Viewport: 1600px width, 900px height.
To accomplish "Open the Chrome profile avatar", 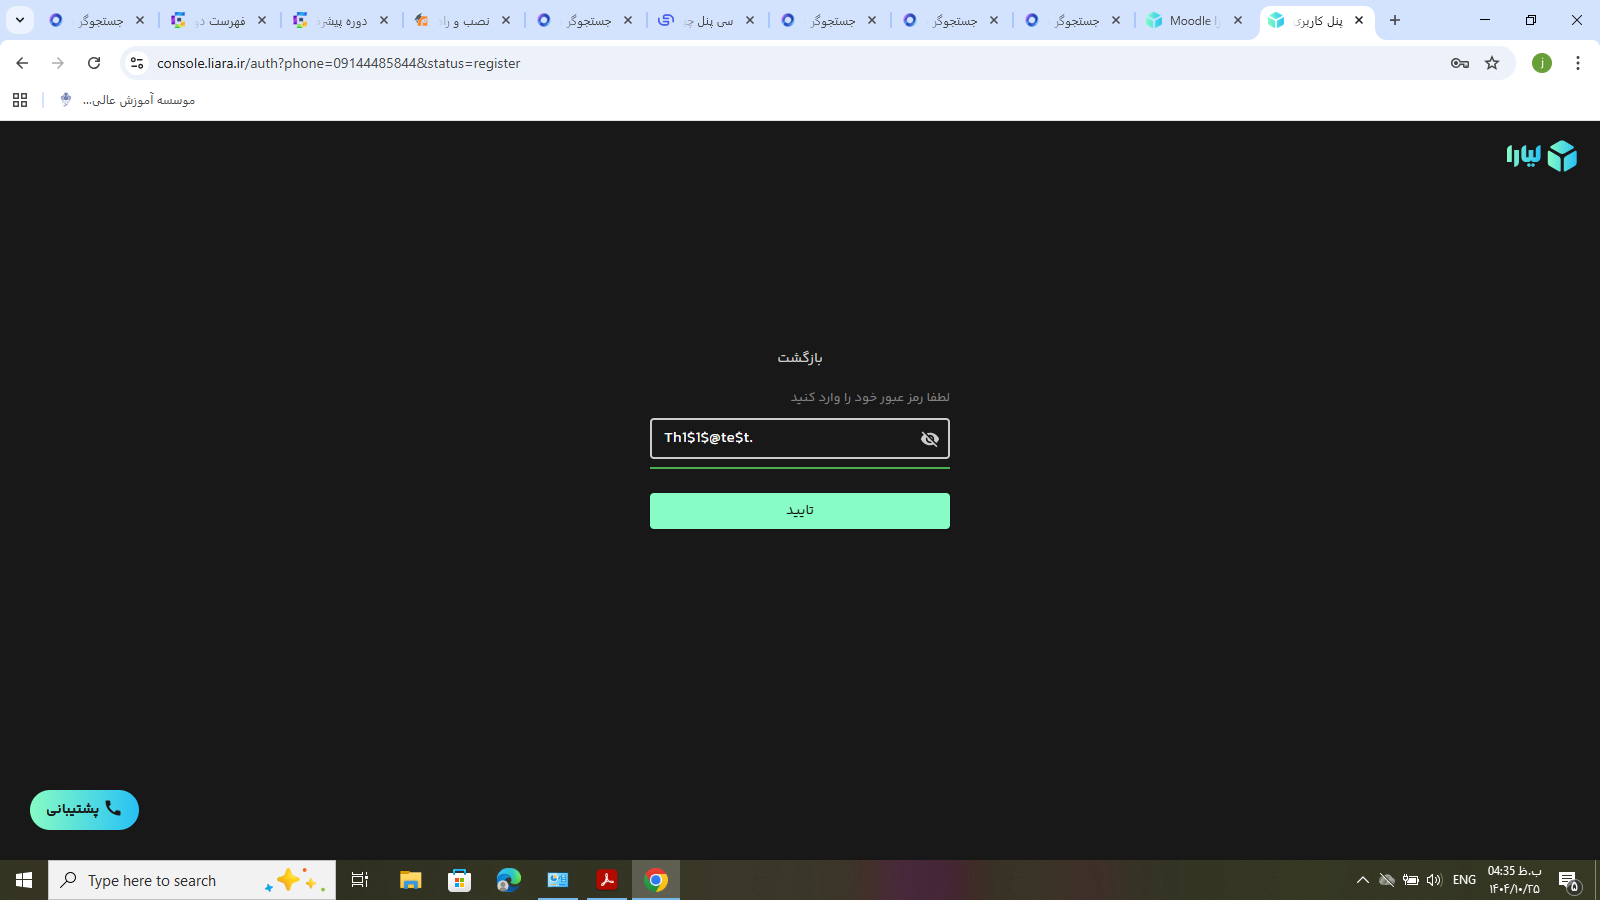I will (1541, 63).
